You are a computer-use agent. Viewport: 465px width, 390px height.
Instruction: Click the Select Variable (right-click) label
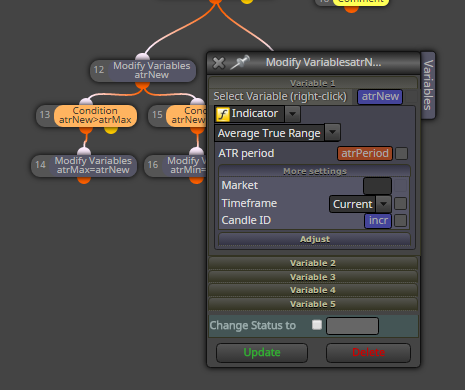280,96
